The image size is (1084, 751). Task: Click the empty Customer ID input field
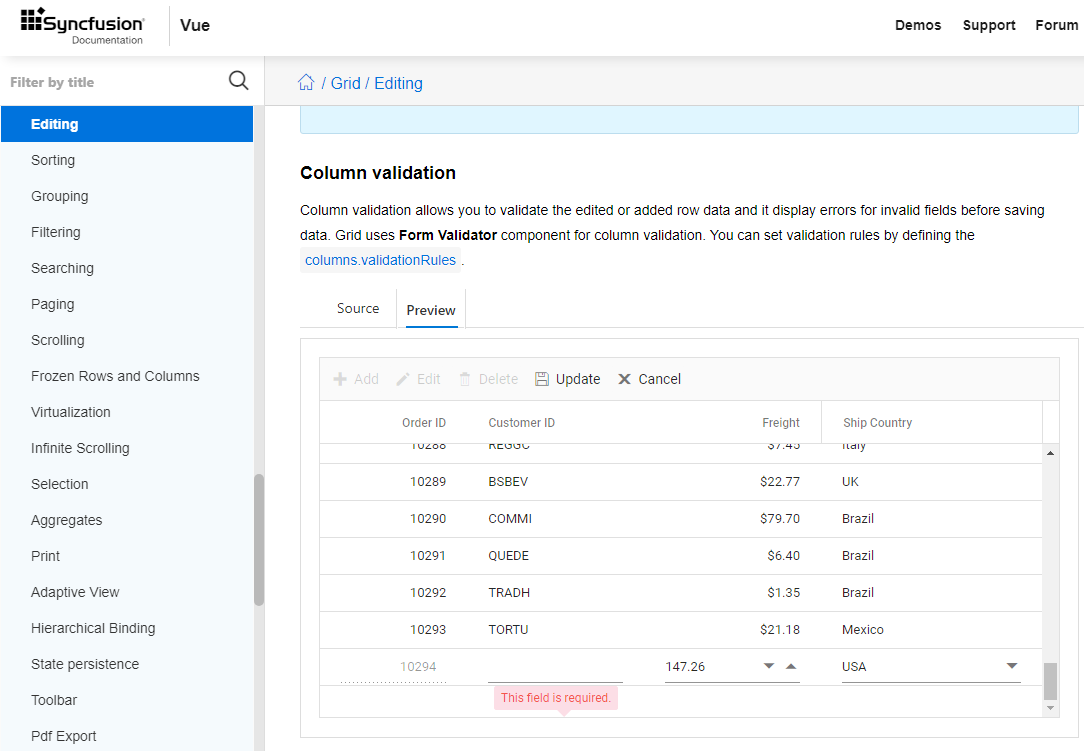(555, 667)
